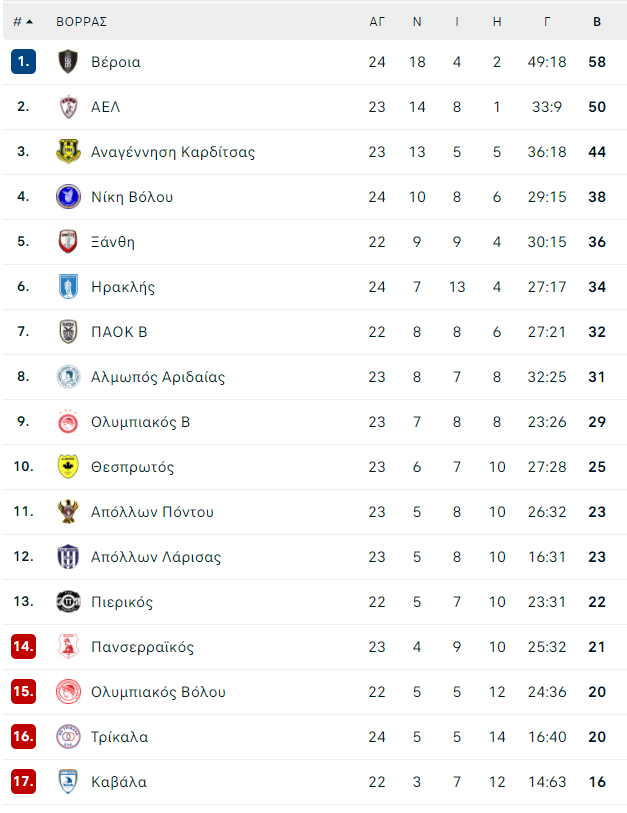Select the Θεσπρωτός yellow shield icon
627x813 pixels.
pyautogui.click(x=68, y=467)
